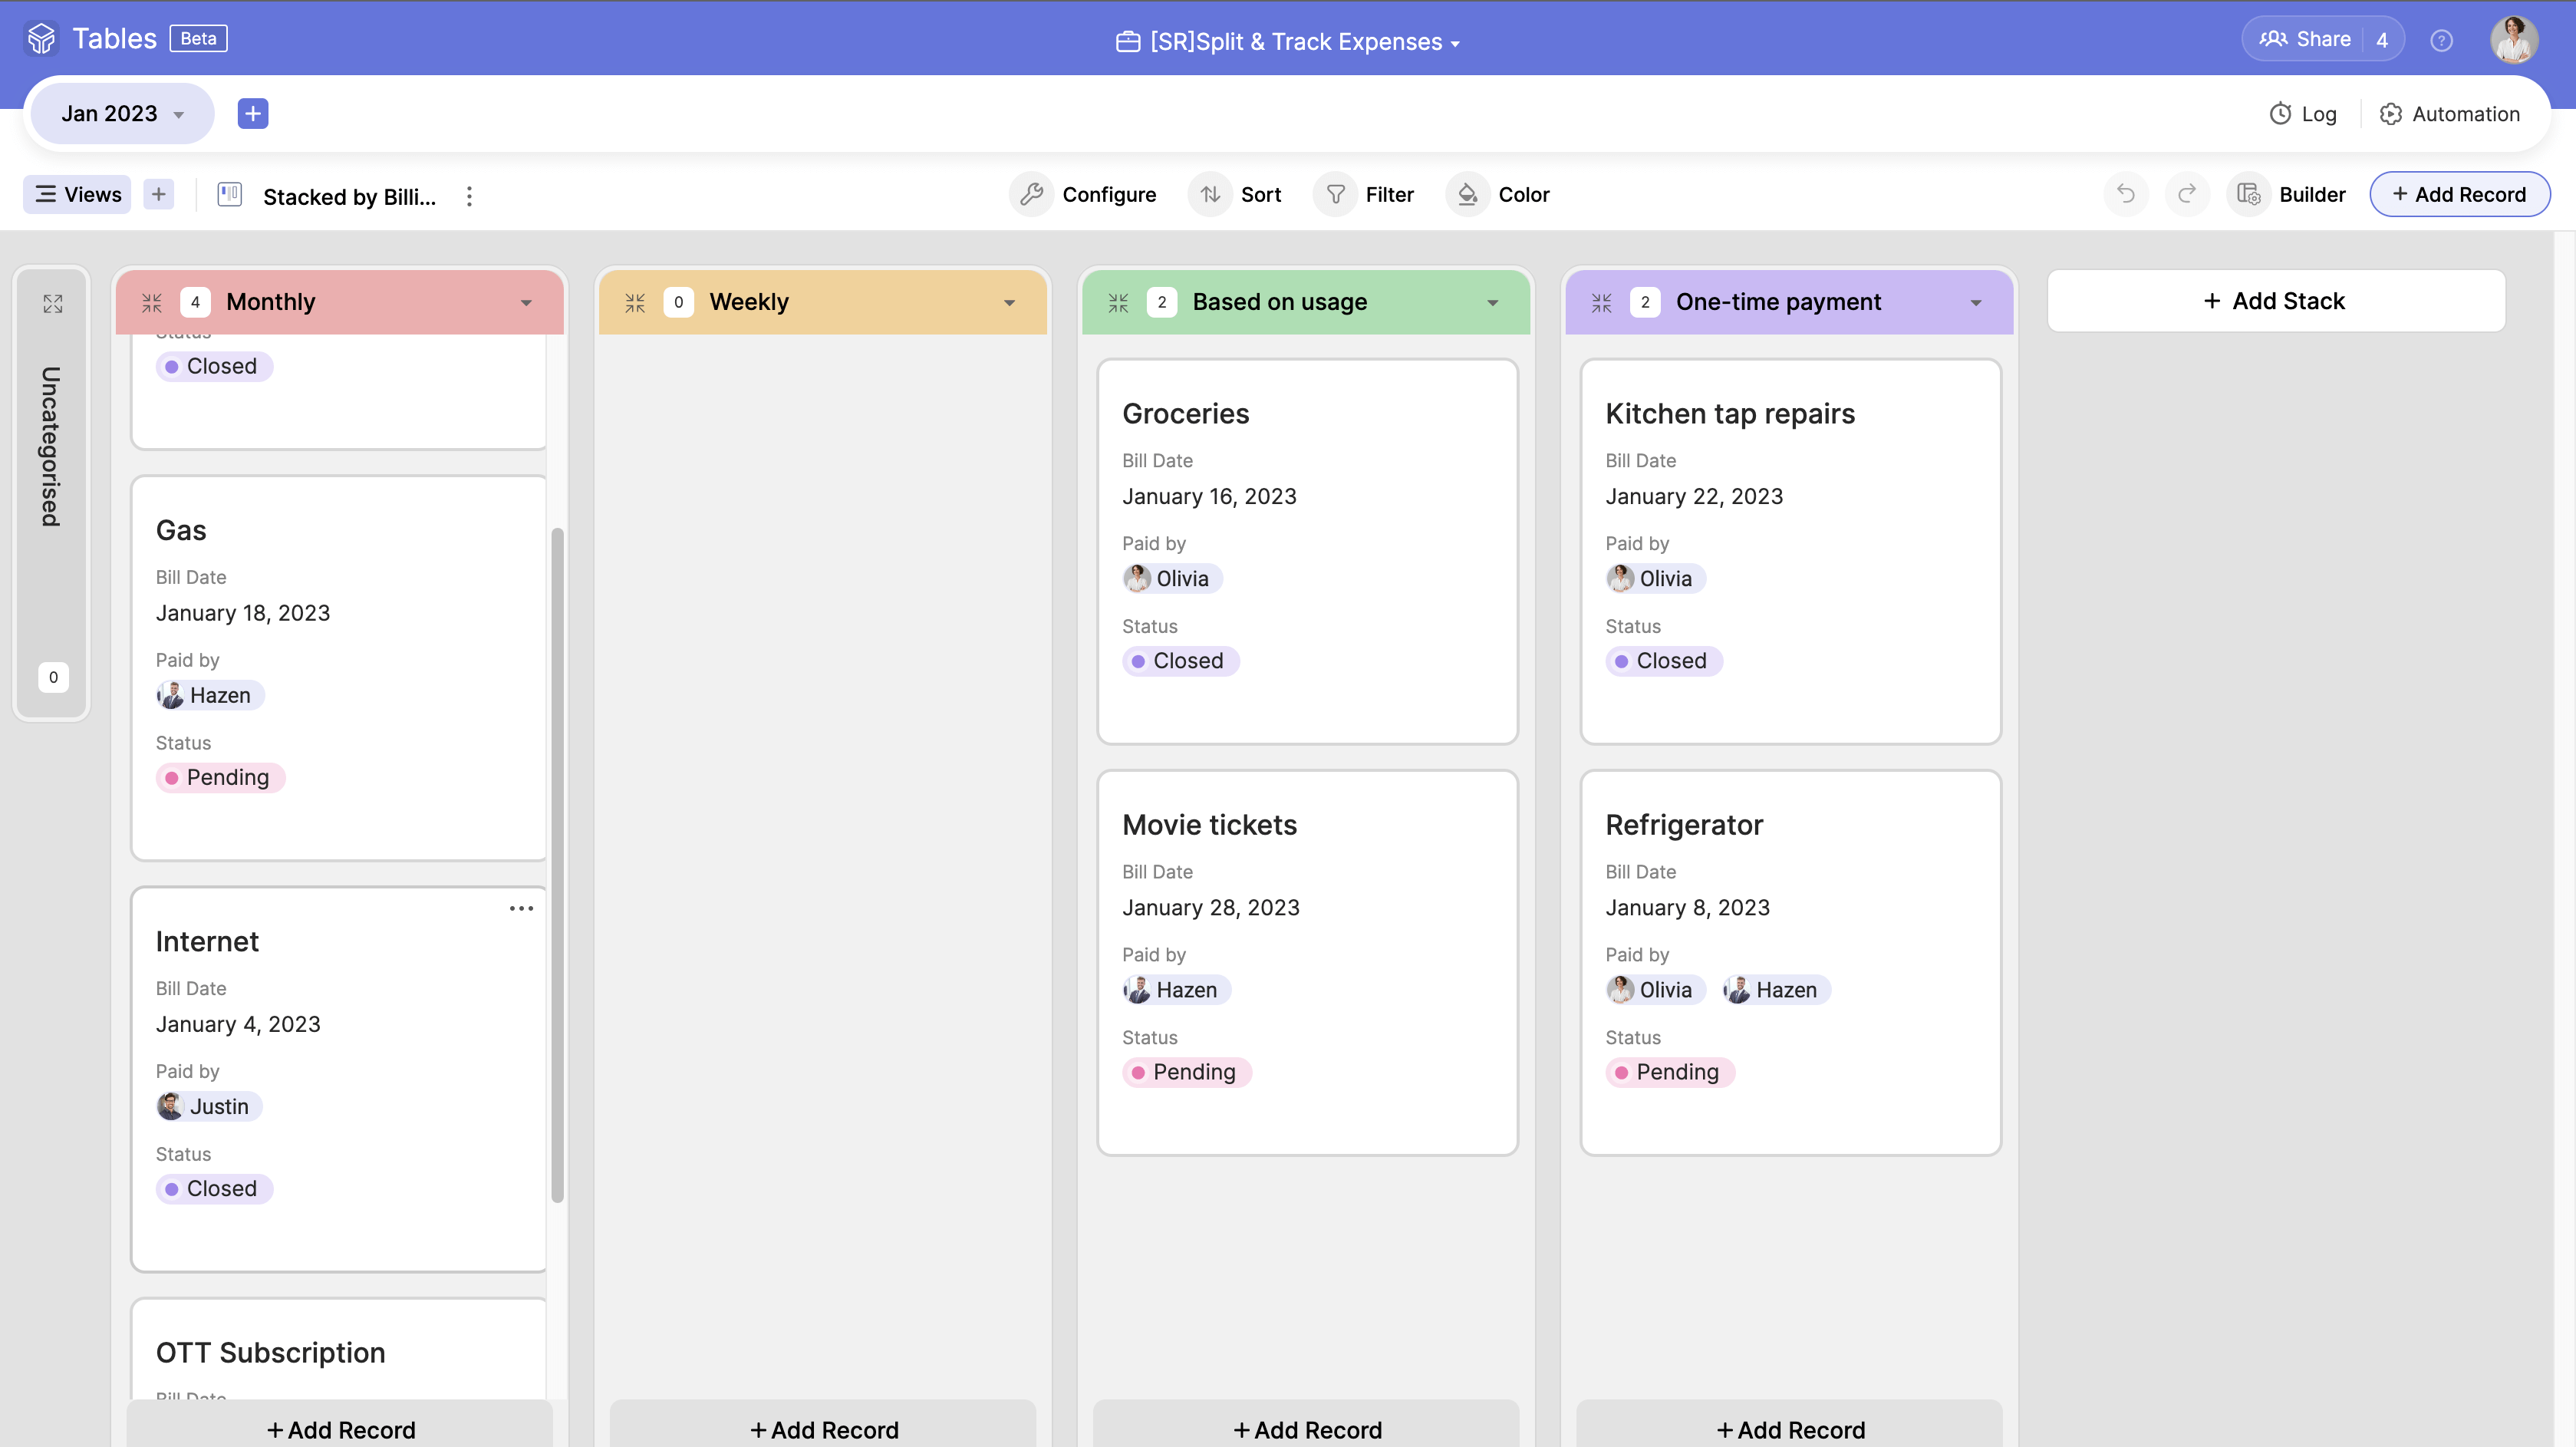This screenshot has width=2576, height=1447.
Task: Click the redo arrow icon
Action: (2187, 194)
